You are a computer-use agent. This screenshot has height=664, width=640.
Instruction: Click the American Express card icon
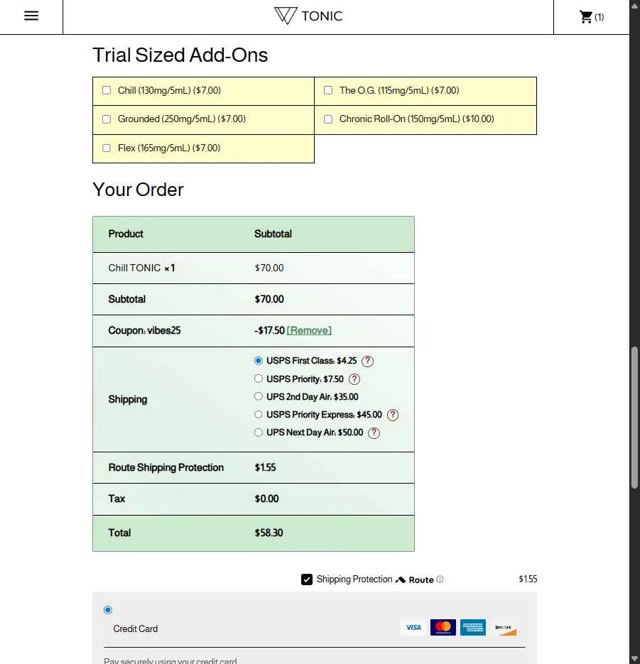[x=473, y=628]
